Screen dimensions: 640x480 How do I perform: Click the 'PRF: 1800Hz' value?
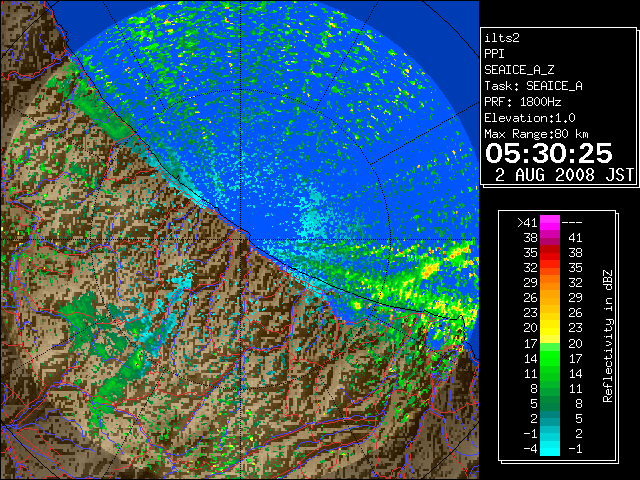[x=522, y=102]
